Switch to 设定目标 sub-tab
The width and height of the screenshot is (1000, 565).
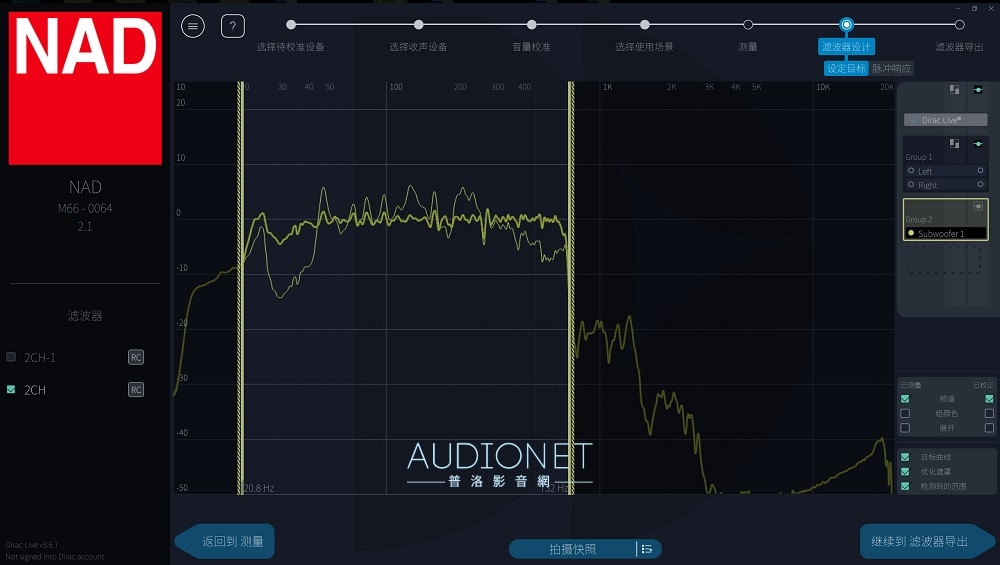pyautogui.click(x=846, y=68)
